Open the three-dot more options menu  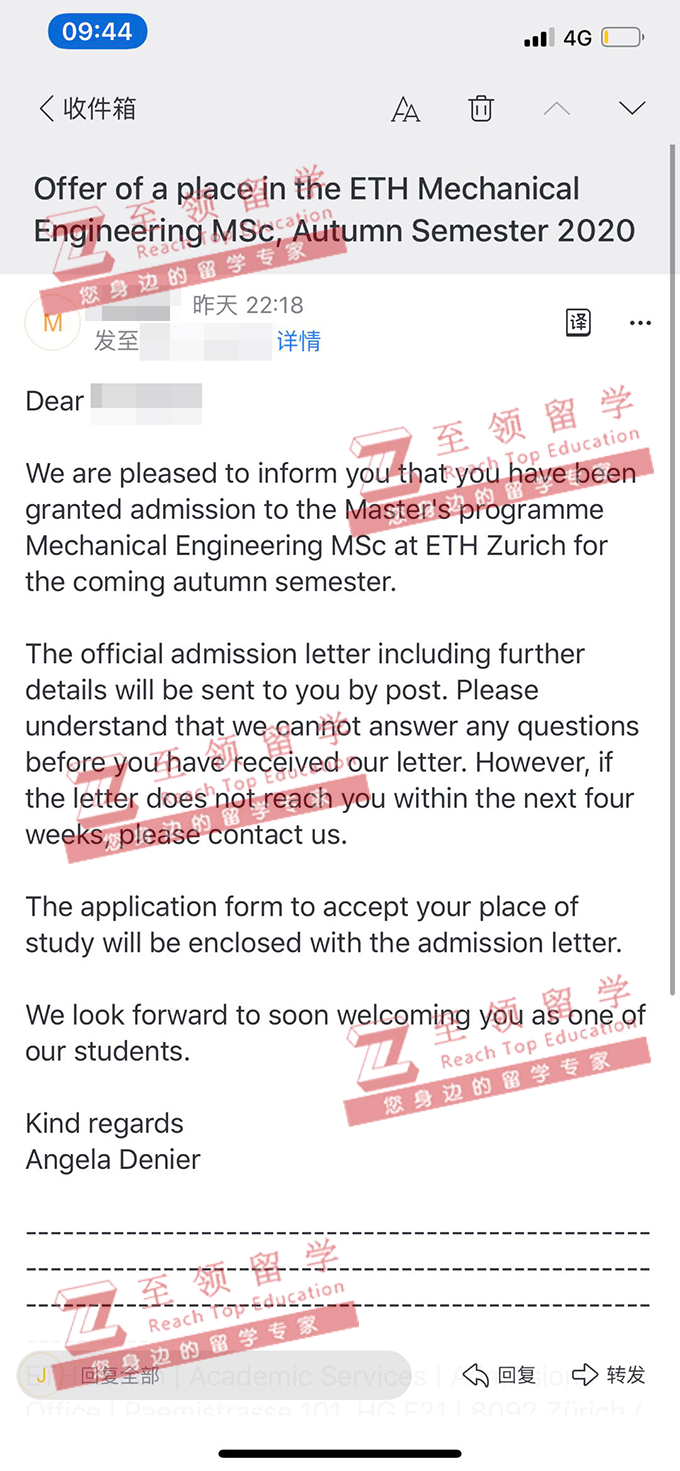coord(640,323)
